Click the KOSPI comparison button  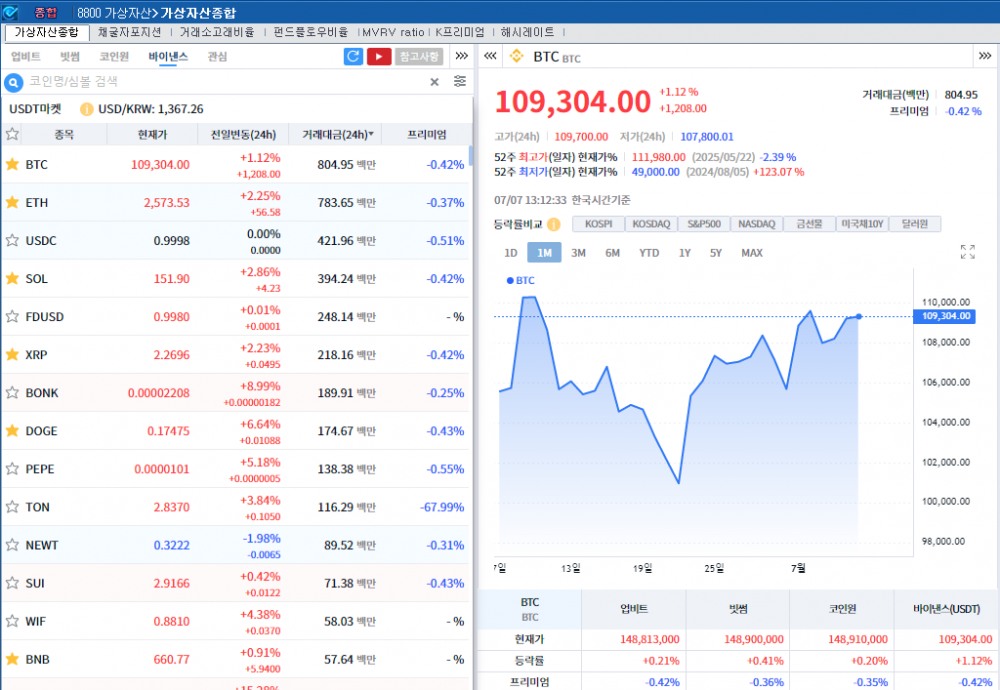click(x=599, y=223)
